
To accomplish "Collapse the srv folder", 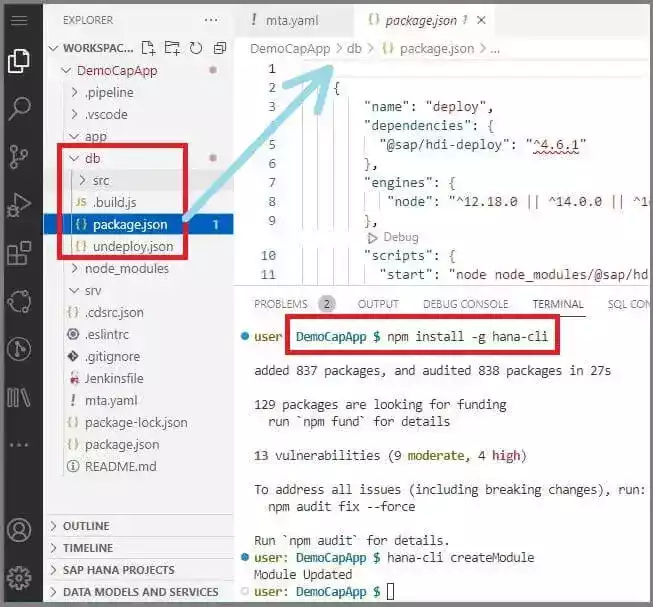I will pyautogui.click(x=75, y=291).
